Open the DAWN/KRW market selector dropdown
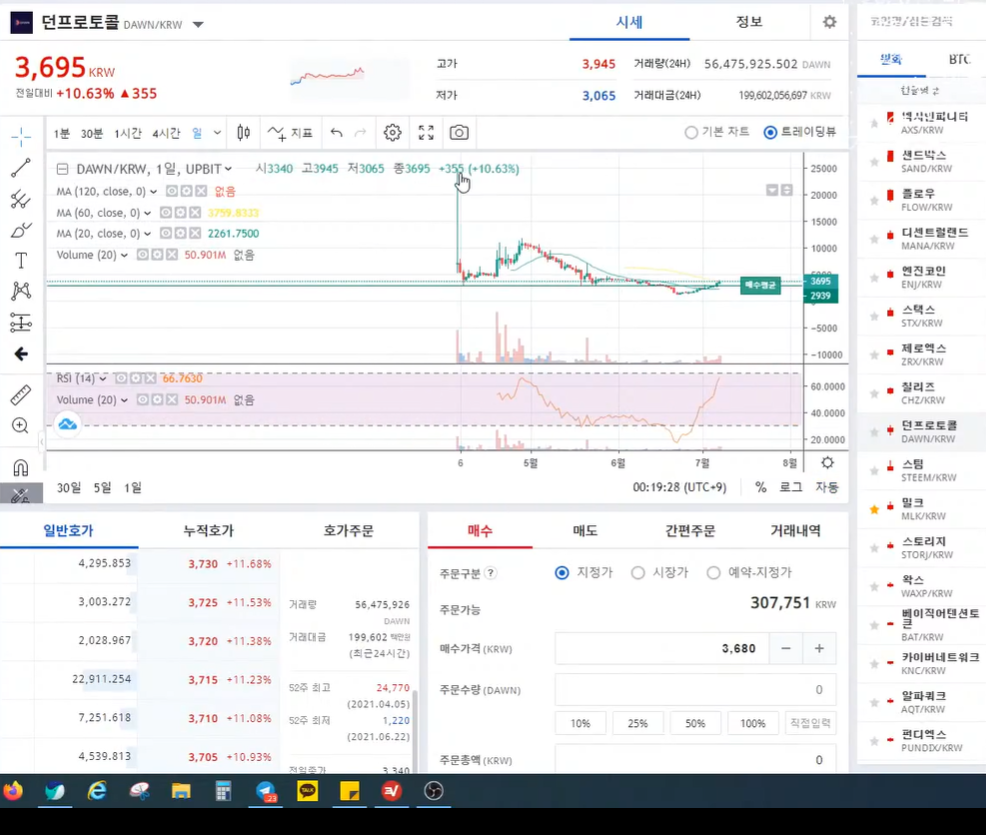Screen dimensions: 986x835 tap(198, 25)
